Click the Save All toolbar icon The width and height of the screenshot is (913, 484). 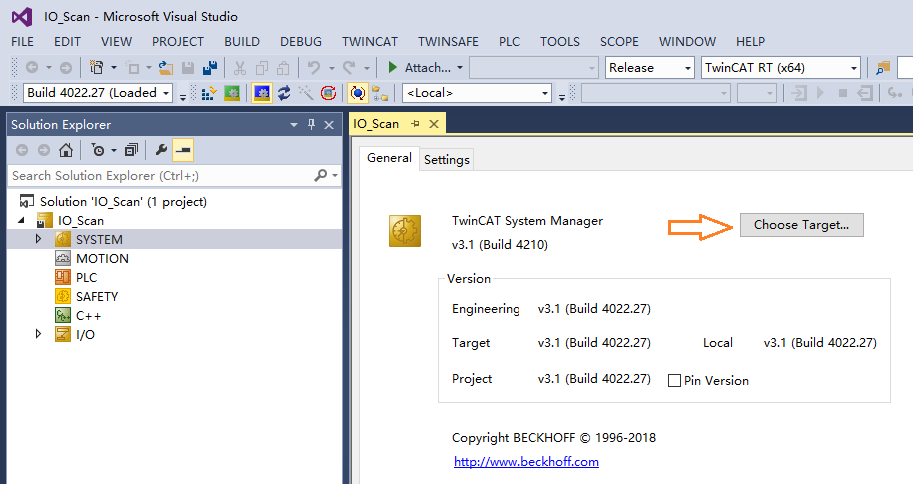210,68
